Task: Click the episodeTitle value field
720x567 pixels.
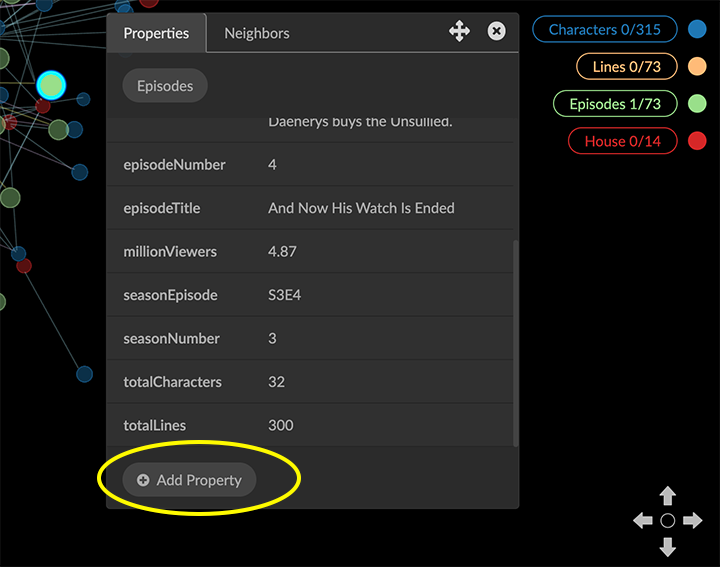Action: pyautogui.click(x=361, y=208)
